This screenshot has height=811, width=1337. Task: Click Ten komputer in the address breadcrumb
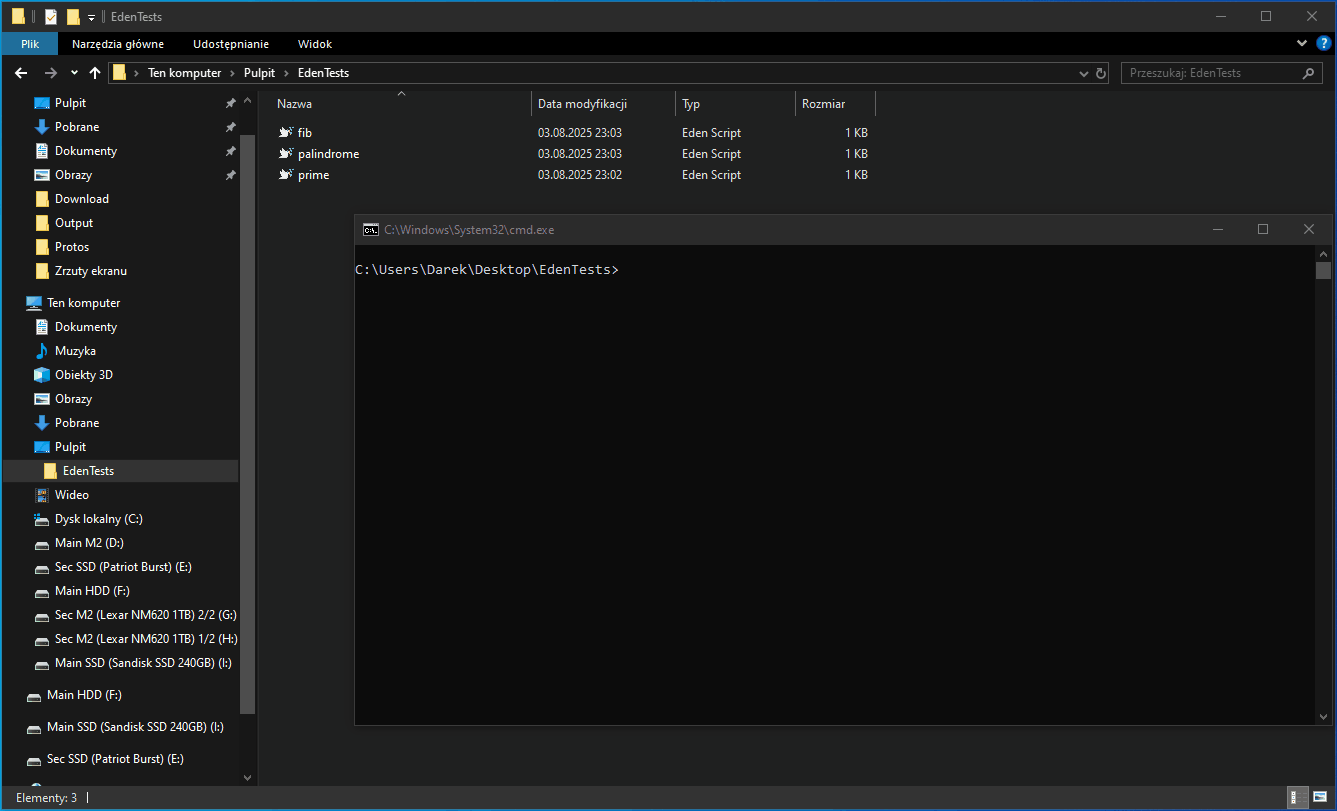(184, 73)
